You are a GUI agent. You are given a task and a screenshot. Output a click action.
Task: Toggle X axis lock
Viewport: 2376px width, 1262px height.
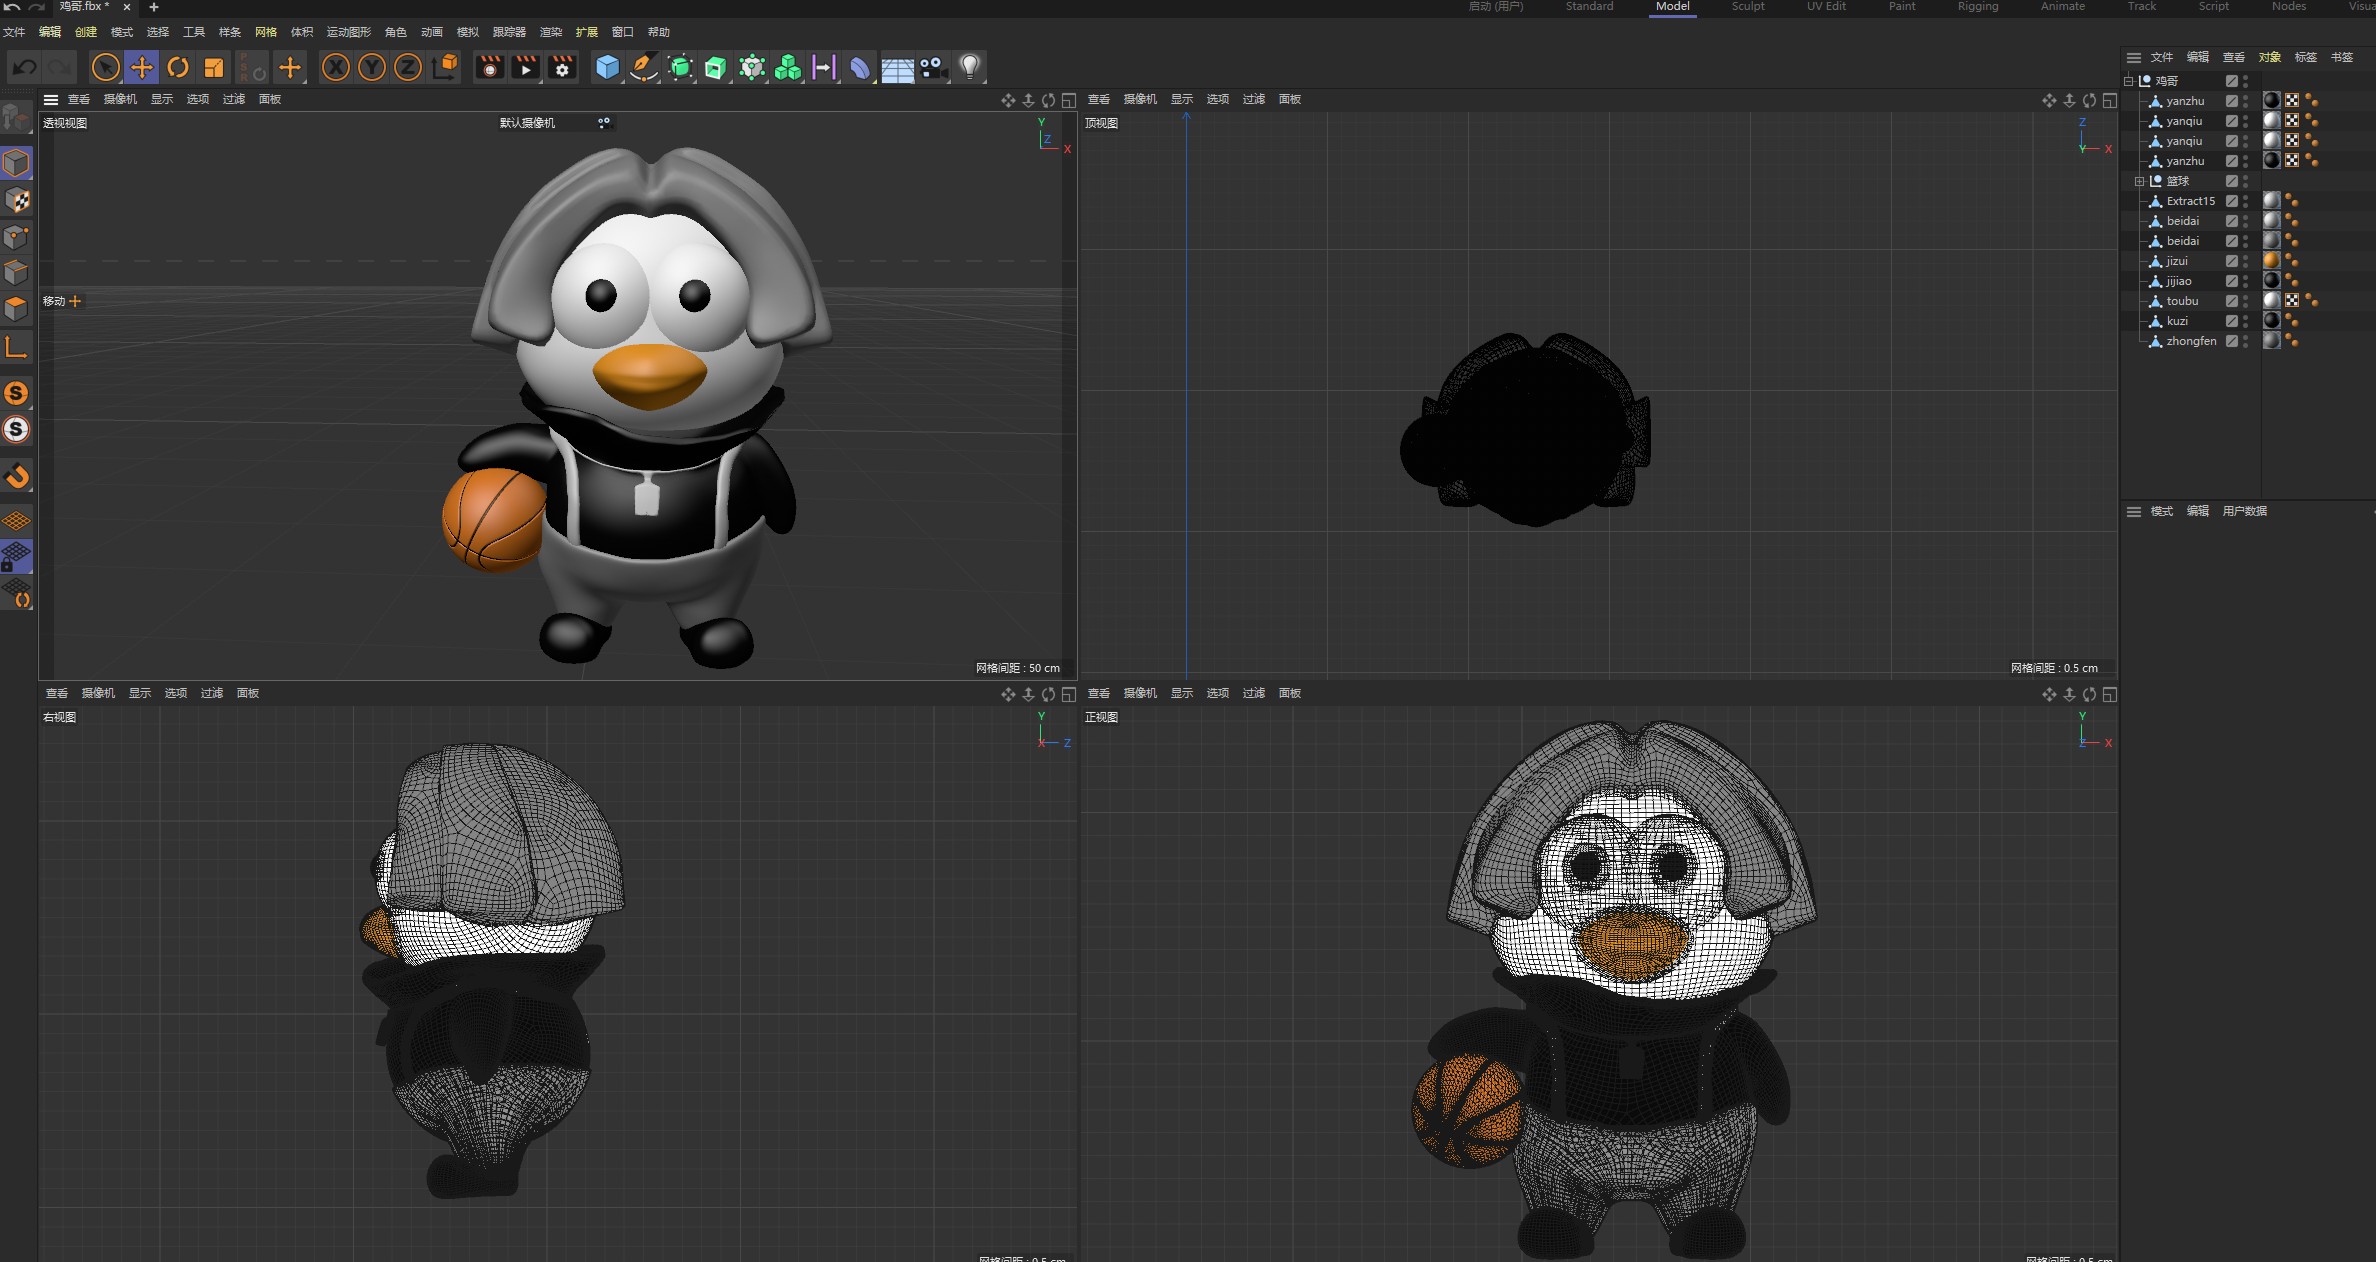pos(336,67)
